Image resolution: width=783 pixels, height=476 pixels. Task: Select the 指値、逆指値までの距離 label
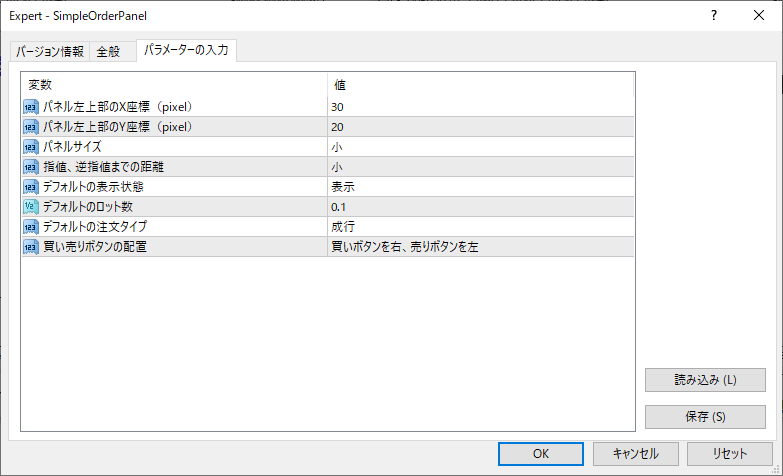tap(103, 167)
